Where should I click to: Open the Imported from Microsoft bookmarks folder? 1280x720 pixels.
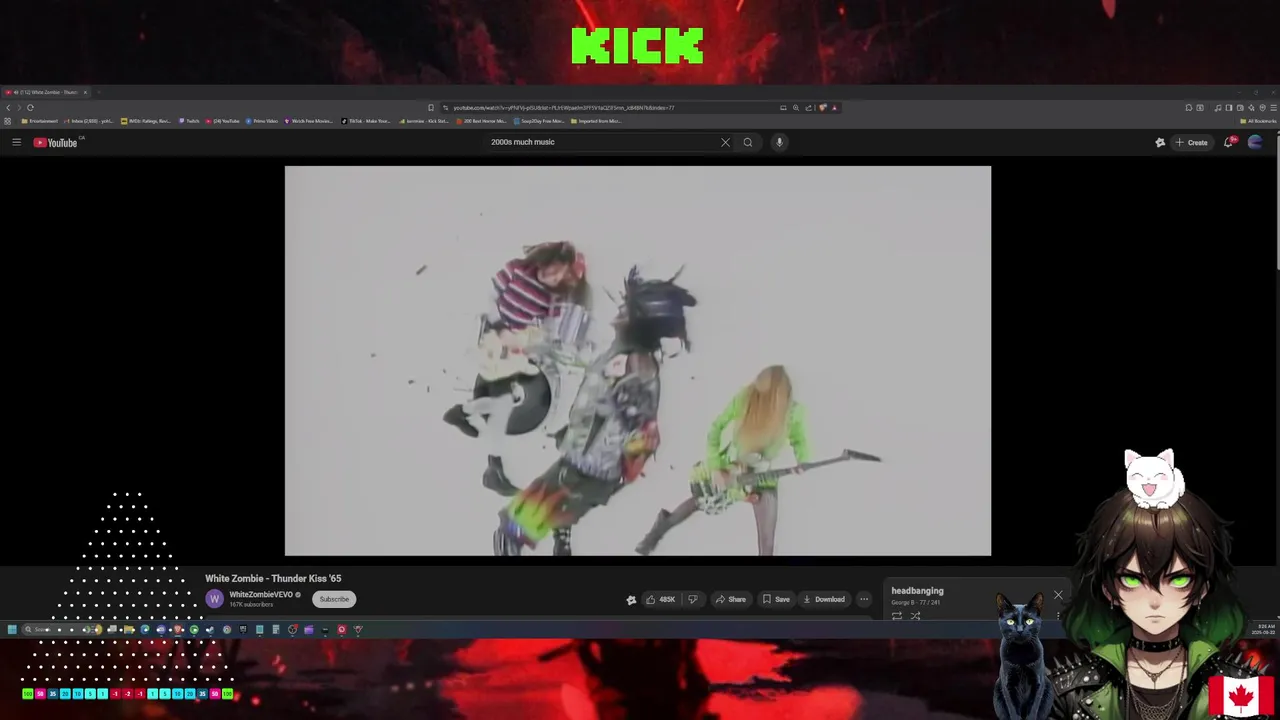[x=596, y=121]
